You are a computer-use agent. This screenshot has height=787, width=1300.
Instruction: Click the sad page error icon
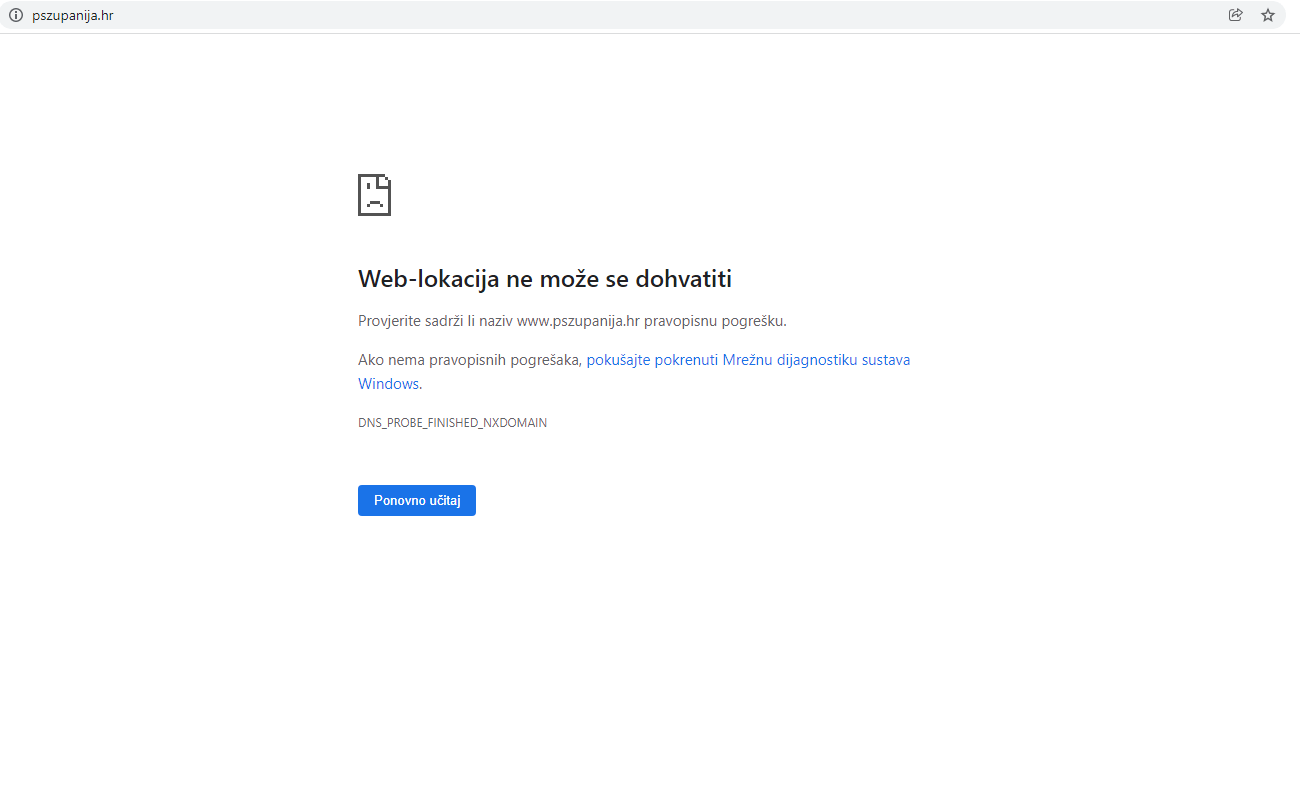coord(374,195)
